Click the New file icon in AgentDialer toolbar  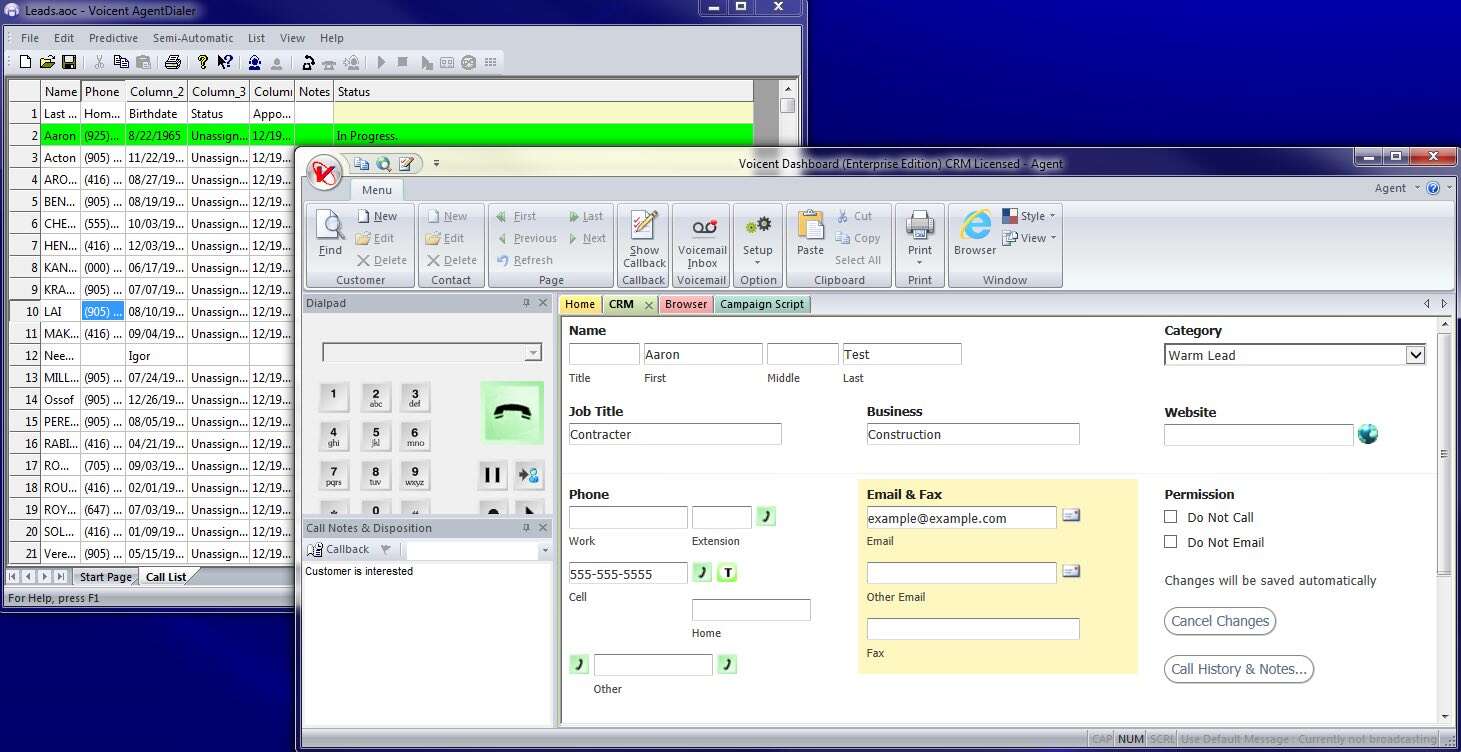(x=26, y=62)
